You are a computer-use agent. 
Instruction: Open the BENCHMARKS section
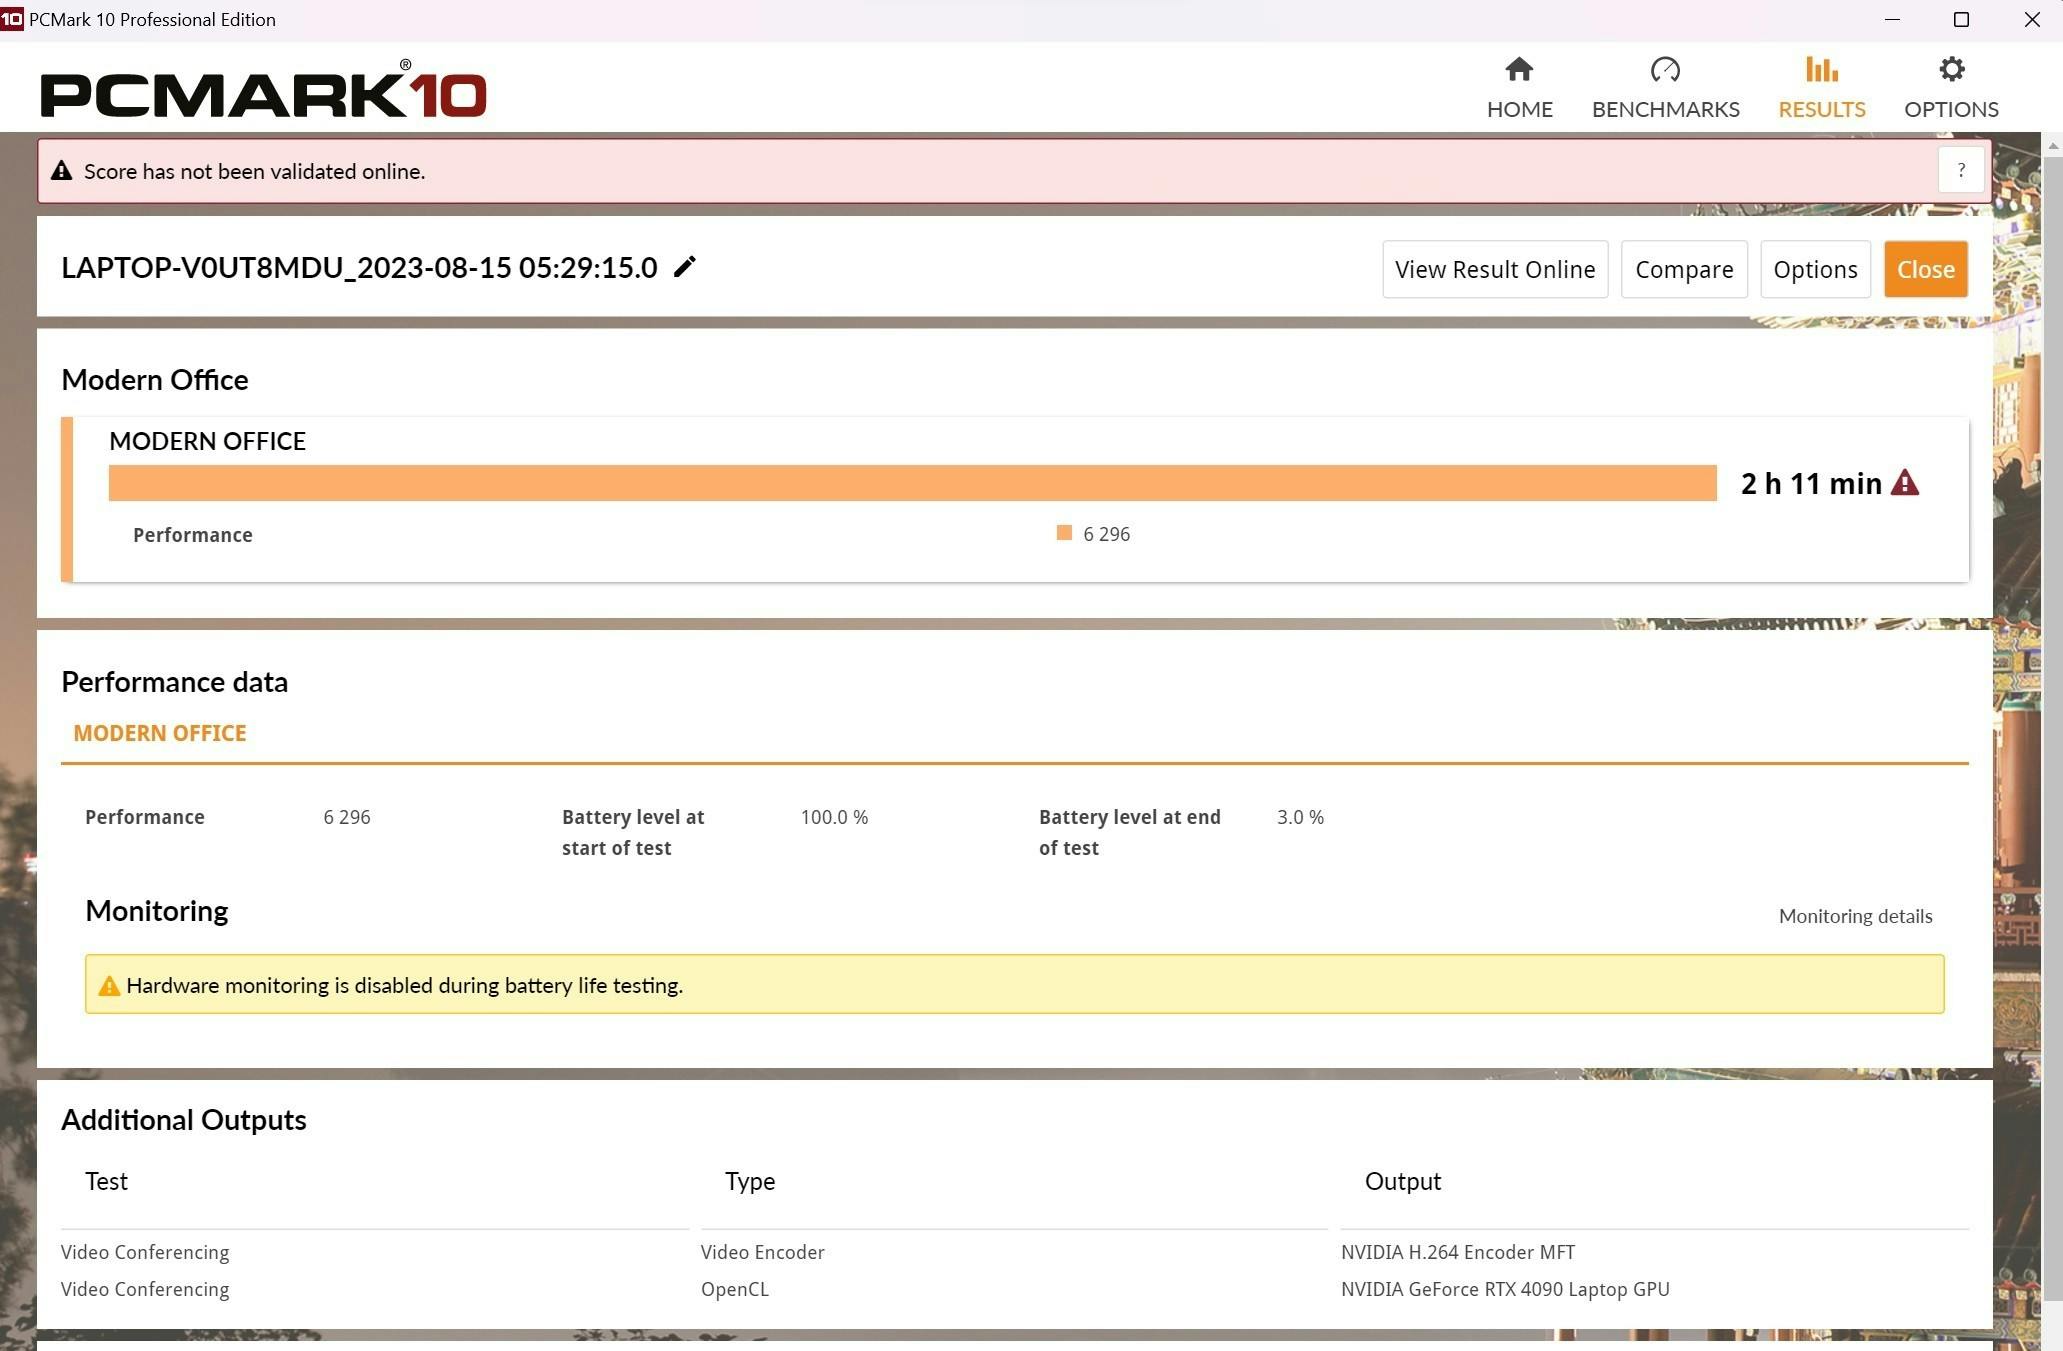1665,88
